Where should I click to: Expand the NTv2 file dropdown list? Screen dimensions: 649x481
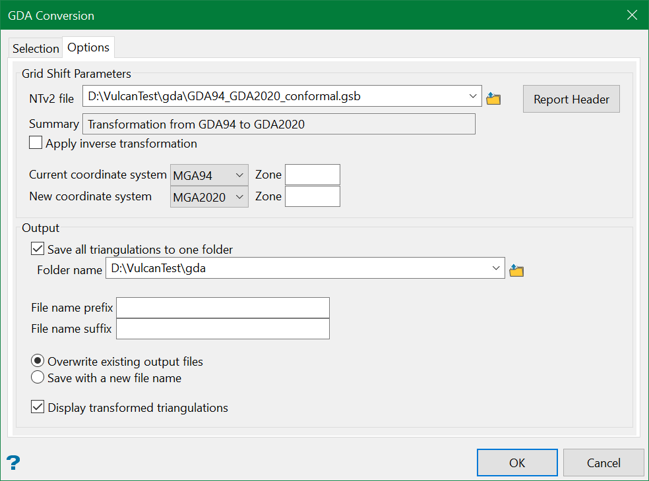click(473, 97)
